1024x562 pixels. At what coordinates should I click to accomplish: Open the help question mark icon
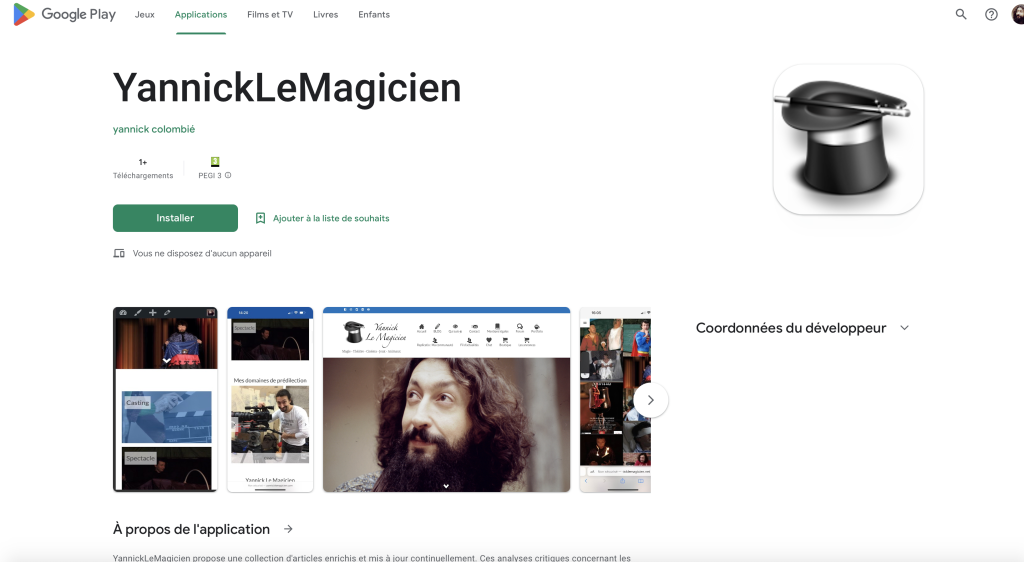click(x=991, y=14)
